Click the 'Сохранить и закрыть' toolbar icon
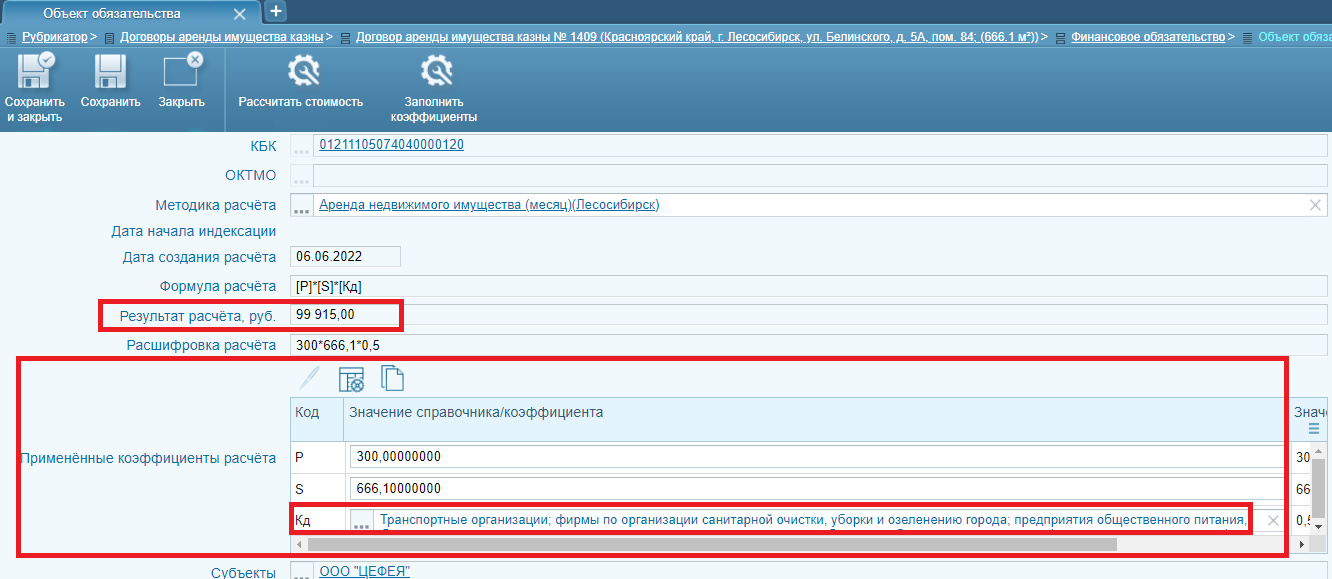The image size is (1332, 579). pyautogui.click(x=34, y=73)
